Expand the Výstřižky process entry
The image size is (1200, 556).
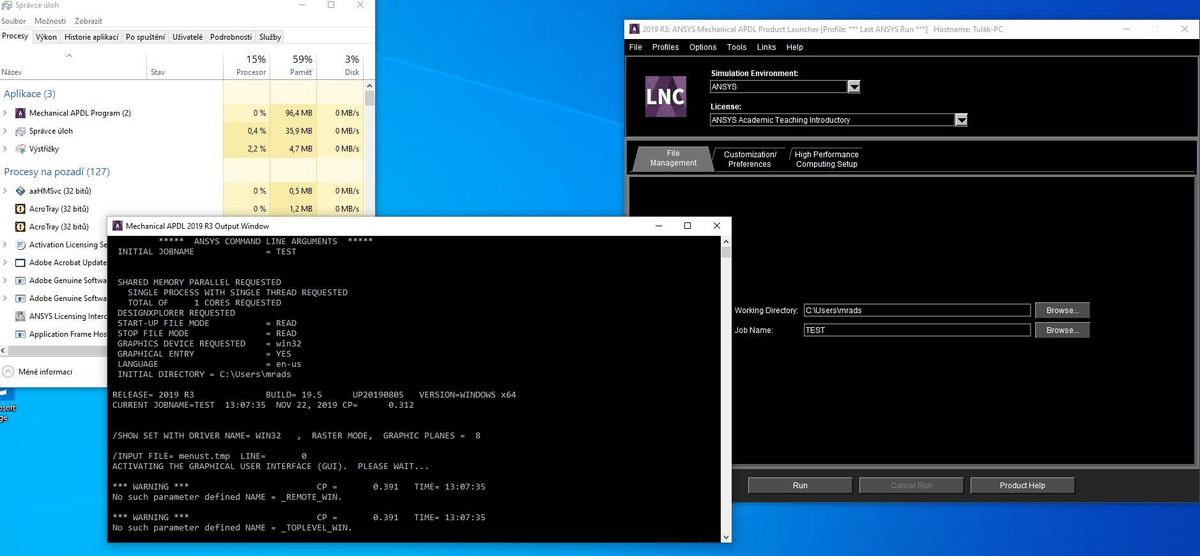click(x=6, y=148)
